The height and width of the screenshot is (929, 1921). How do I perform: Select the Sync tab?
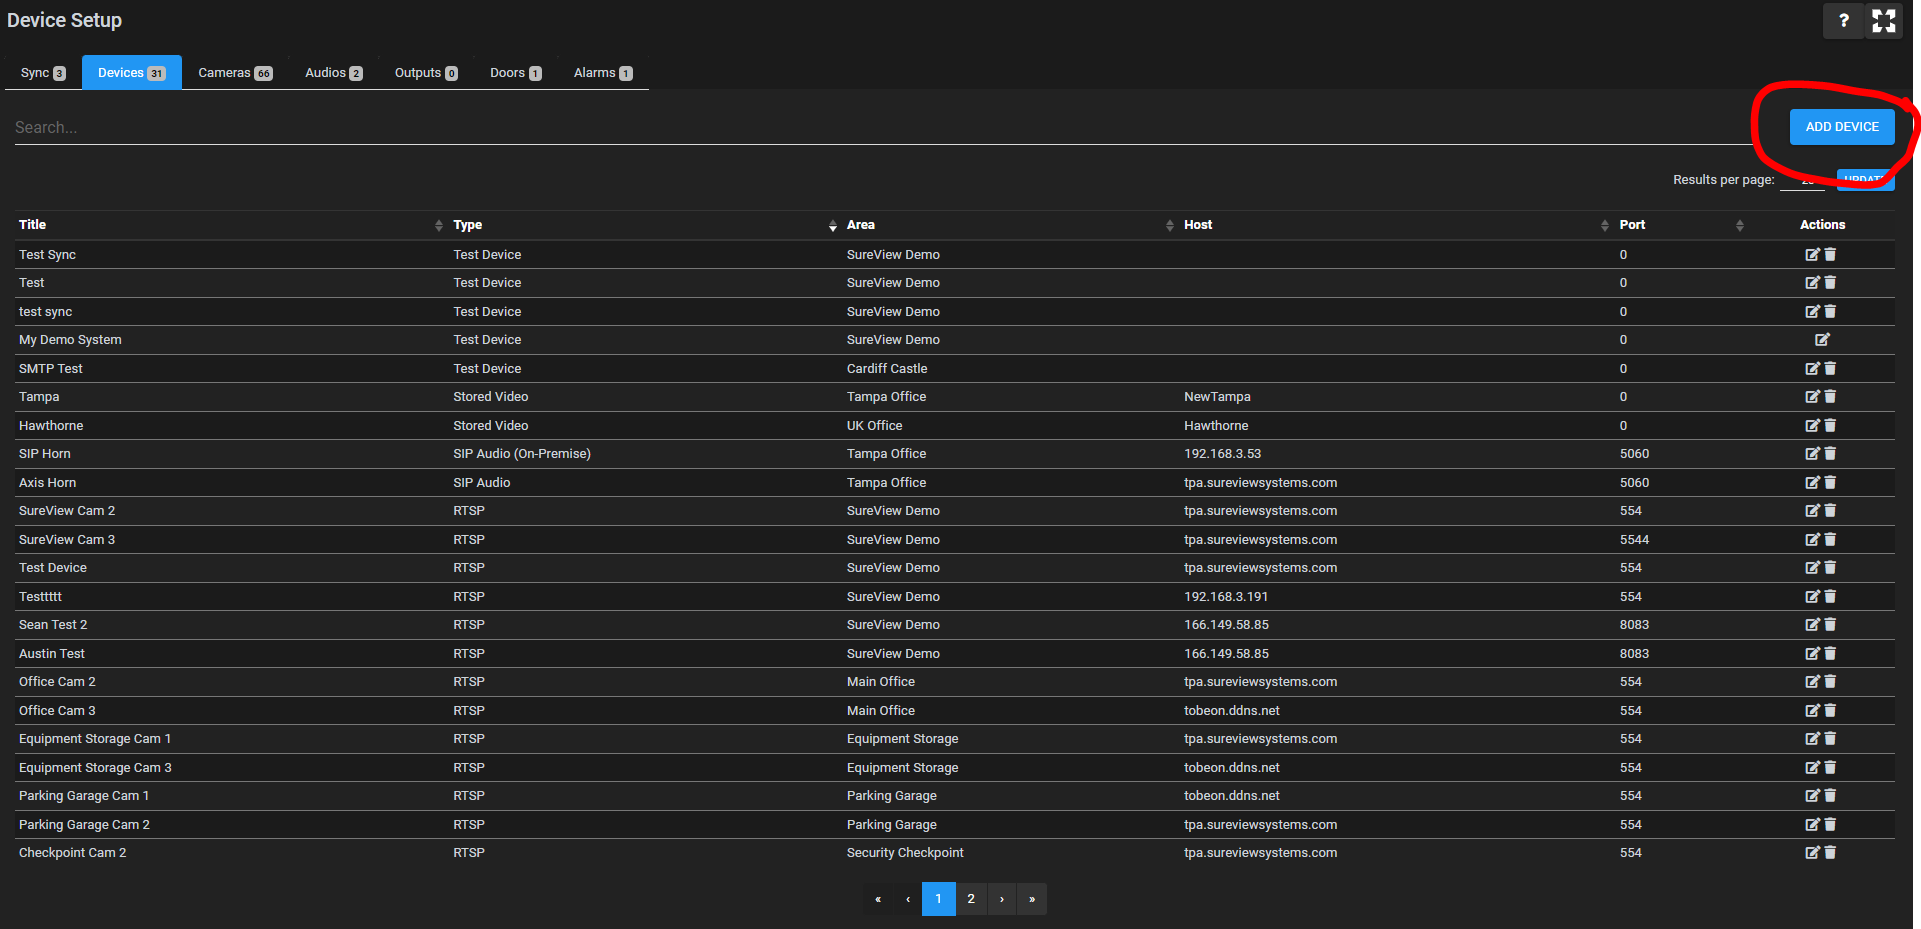tap(43, 73)
